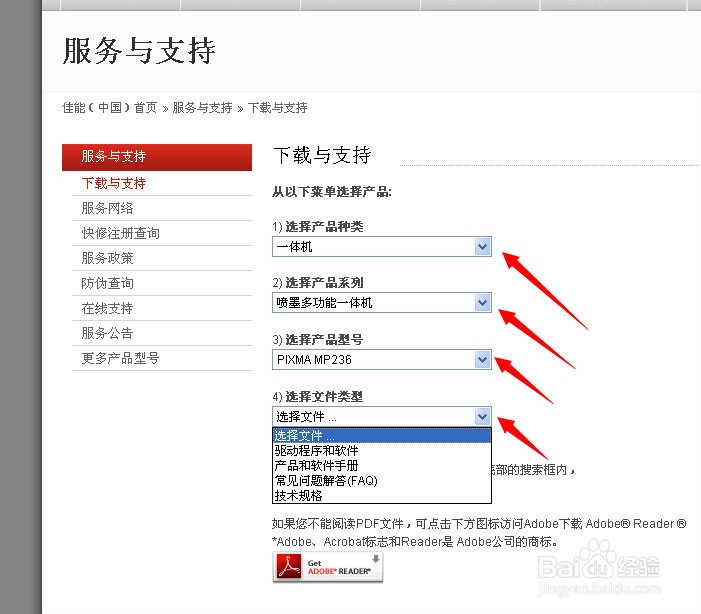The height and width of the screenshot is (614, 701).
Task: Click the Get Adobe Reader button
Action: (x=328, y=567)
